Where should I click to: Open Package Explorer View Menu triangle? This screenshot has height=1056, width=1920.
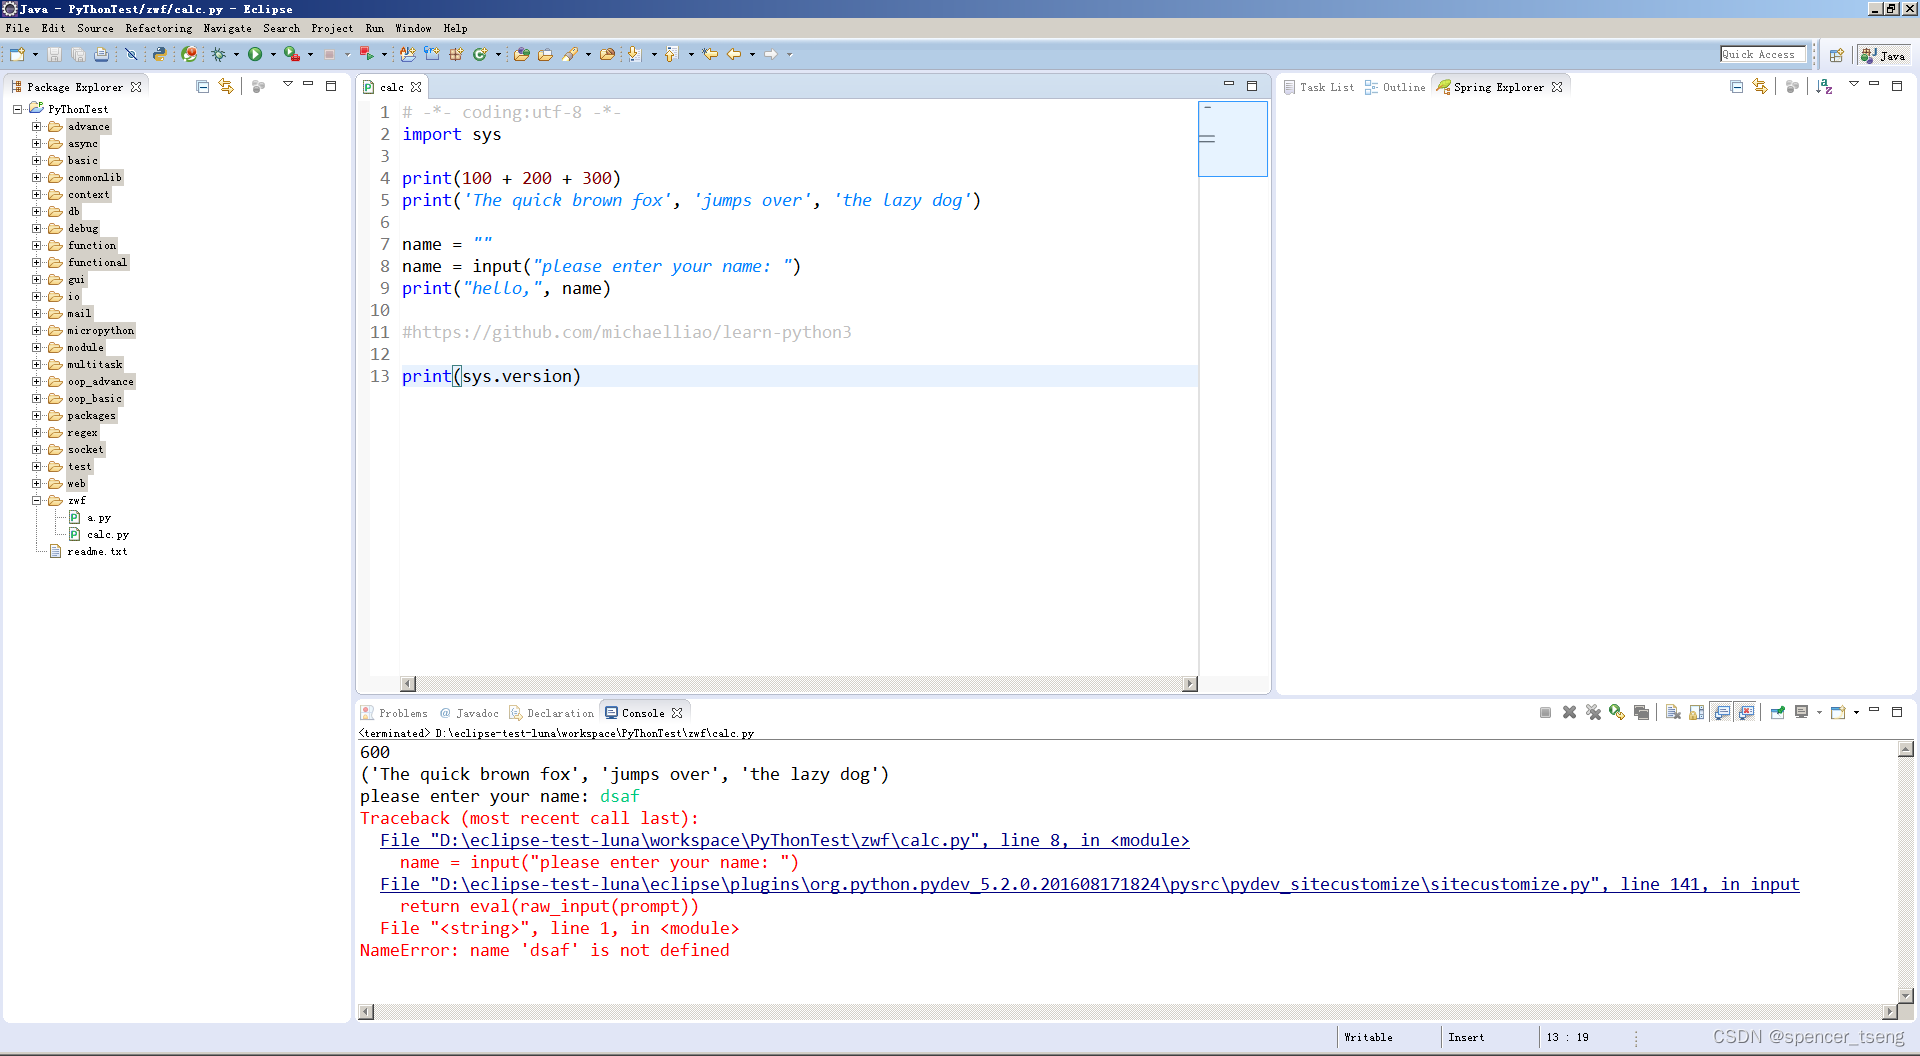288,85
